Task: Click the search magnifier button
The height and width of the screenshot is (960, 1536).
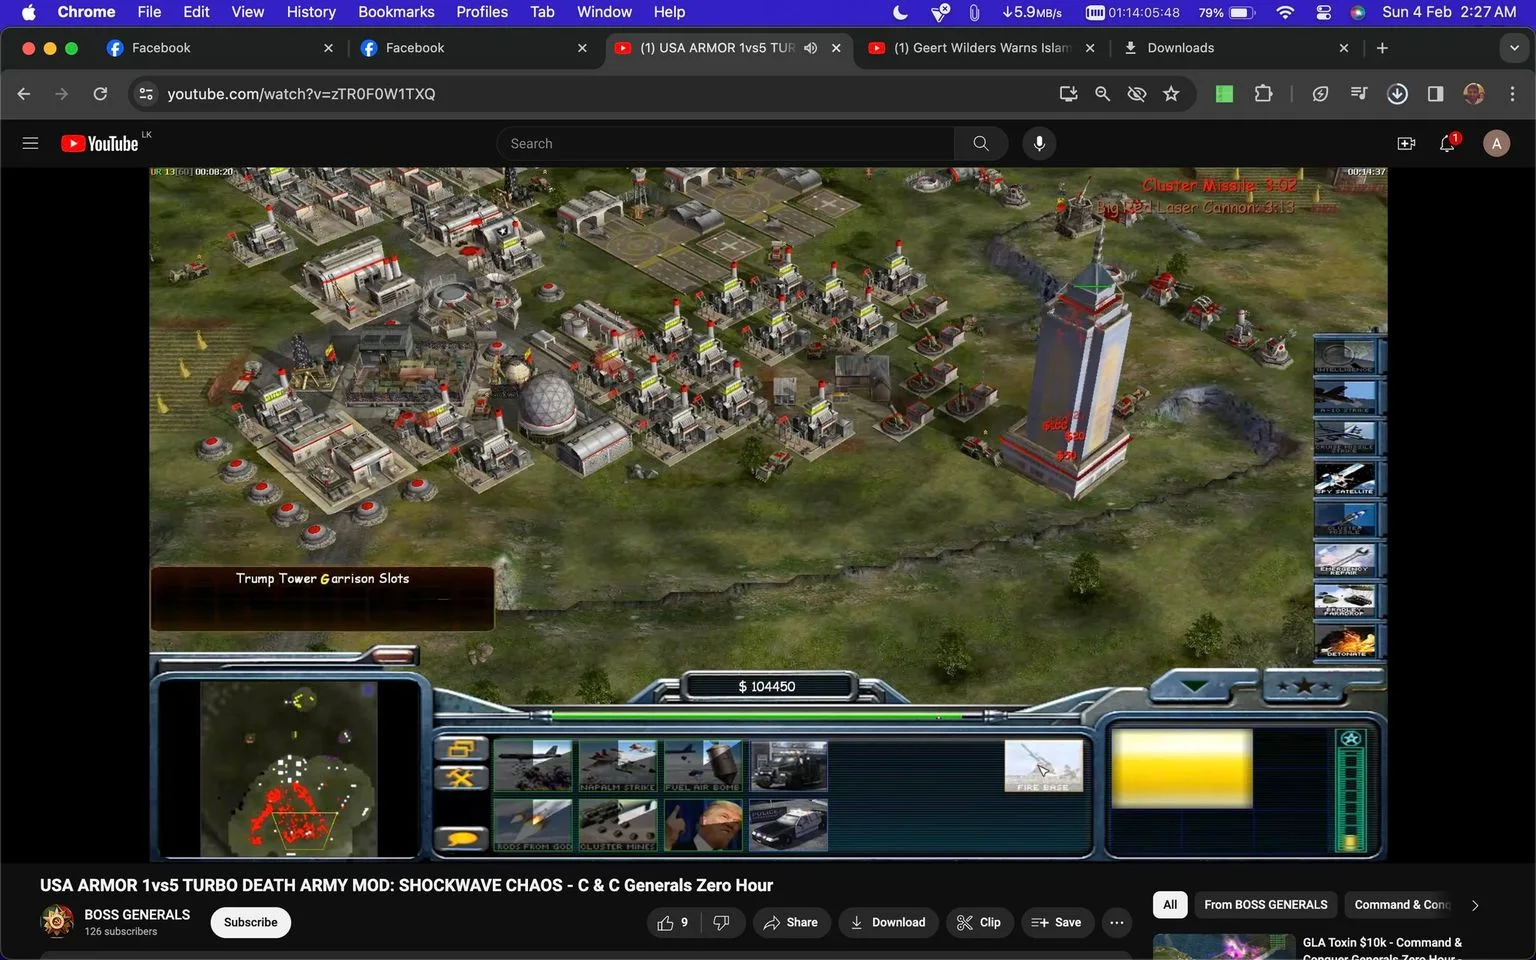Action: tap(981, 144)
